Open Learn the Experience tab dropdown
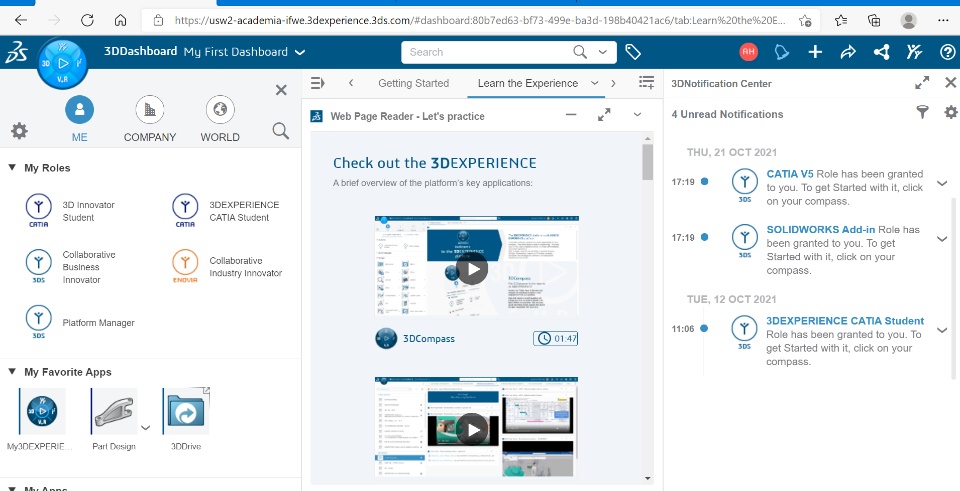 click(594, 83)
